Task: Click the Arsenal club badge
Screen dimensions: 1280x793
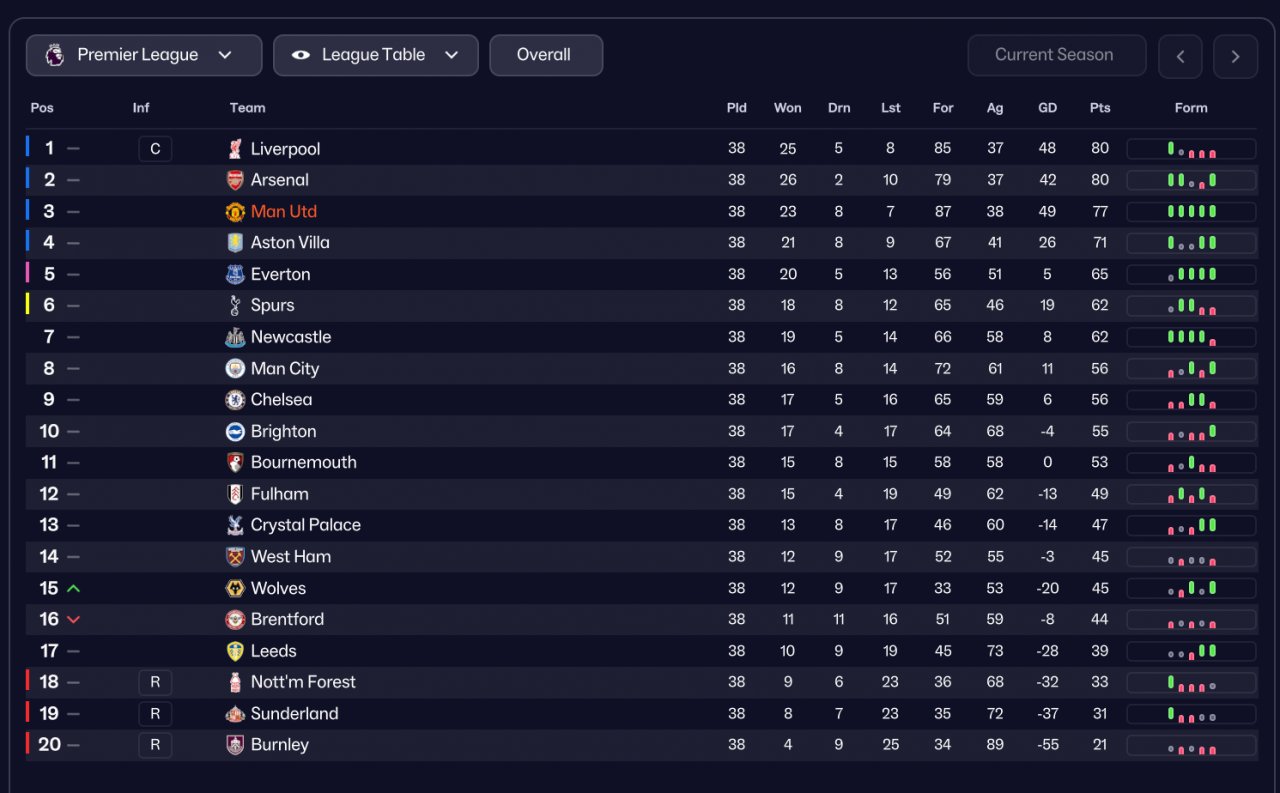Action: coord(235,180)
